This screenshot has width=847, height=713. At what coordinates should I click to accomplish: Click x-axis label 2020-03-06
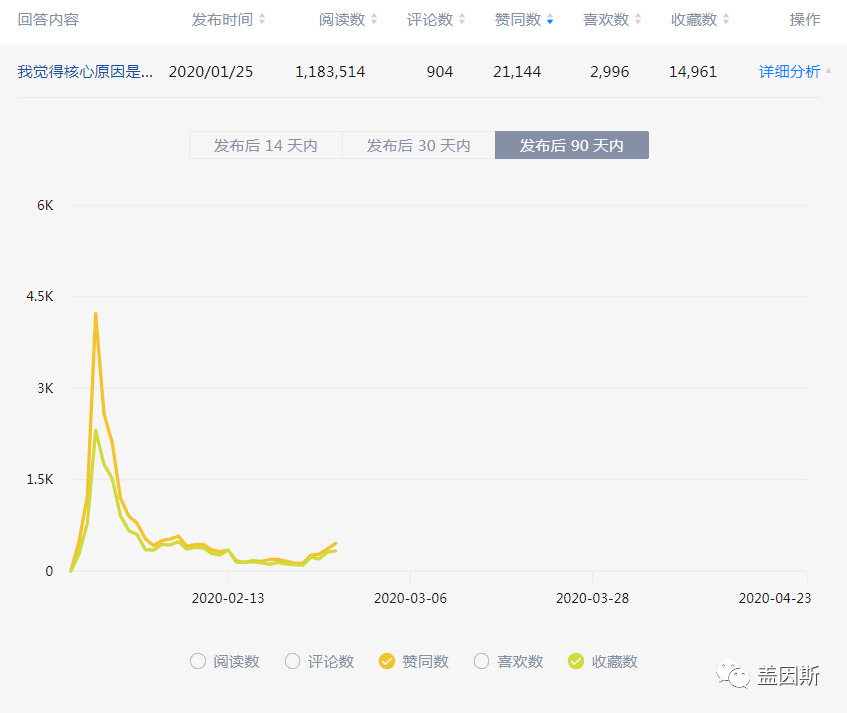point(411,598)
